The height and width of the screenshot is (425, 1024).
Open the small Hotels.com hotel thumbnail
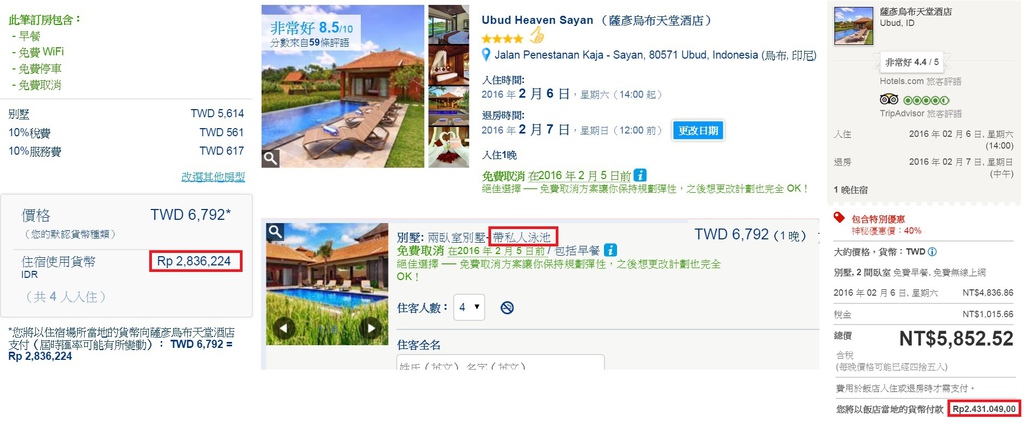click(x=854, y=25)
